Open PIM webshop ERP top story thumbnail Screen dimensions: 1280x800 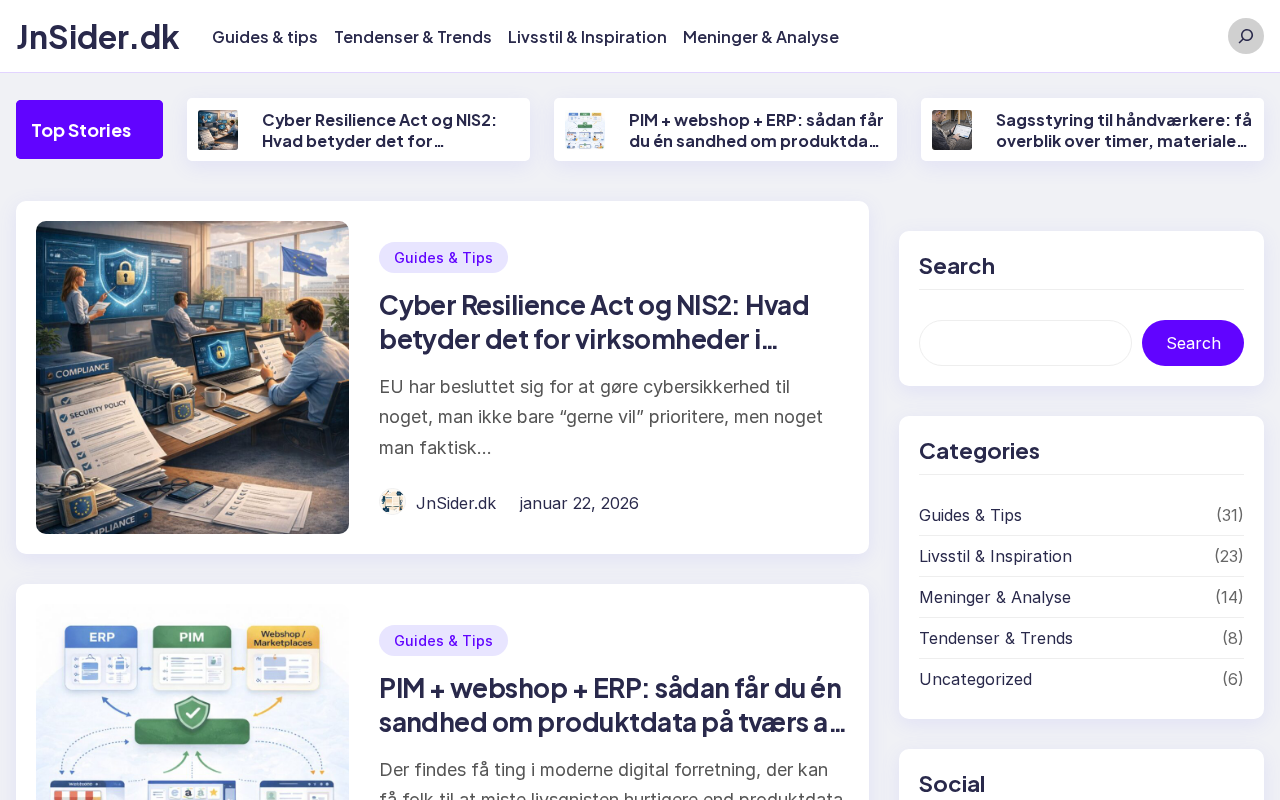point(585,130)
